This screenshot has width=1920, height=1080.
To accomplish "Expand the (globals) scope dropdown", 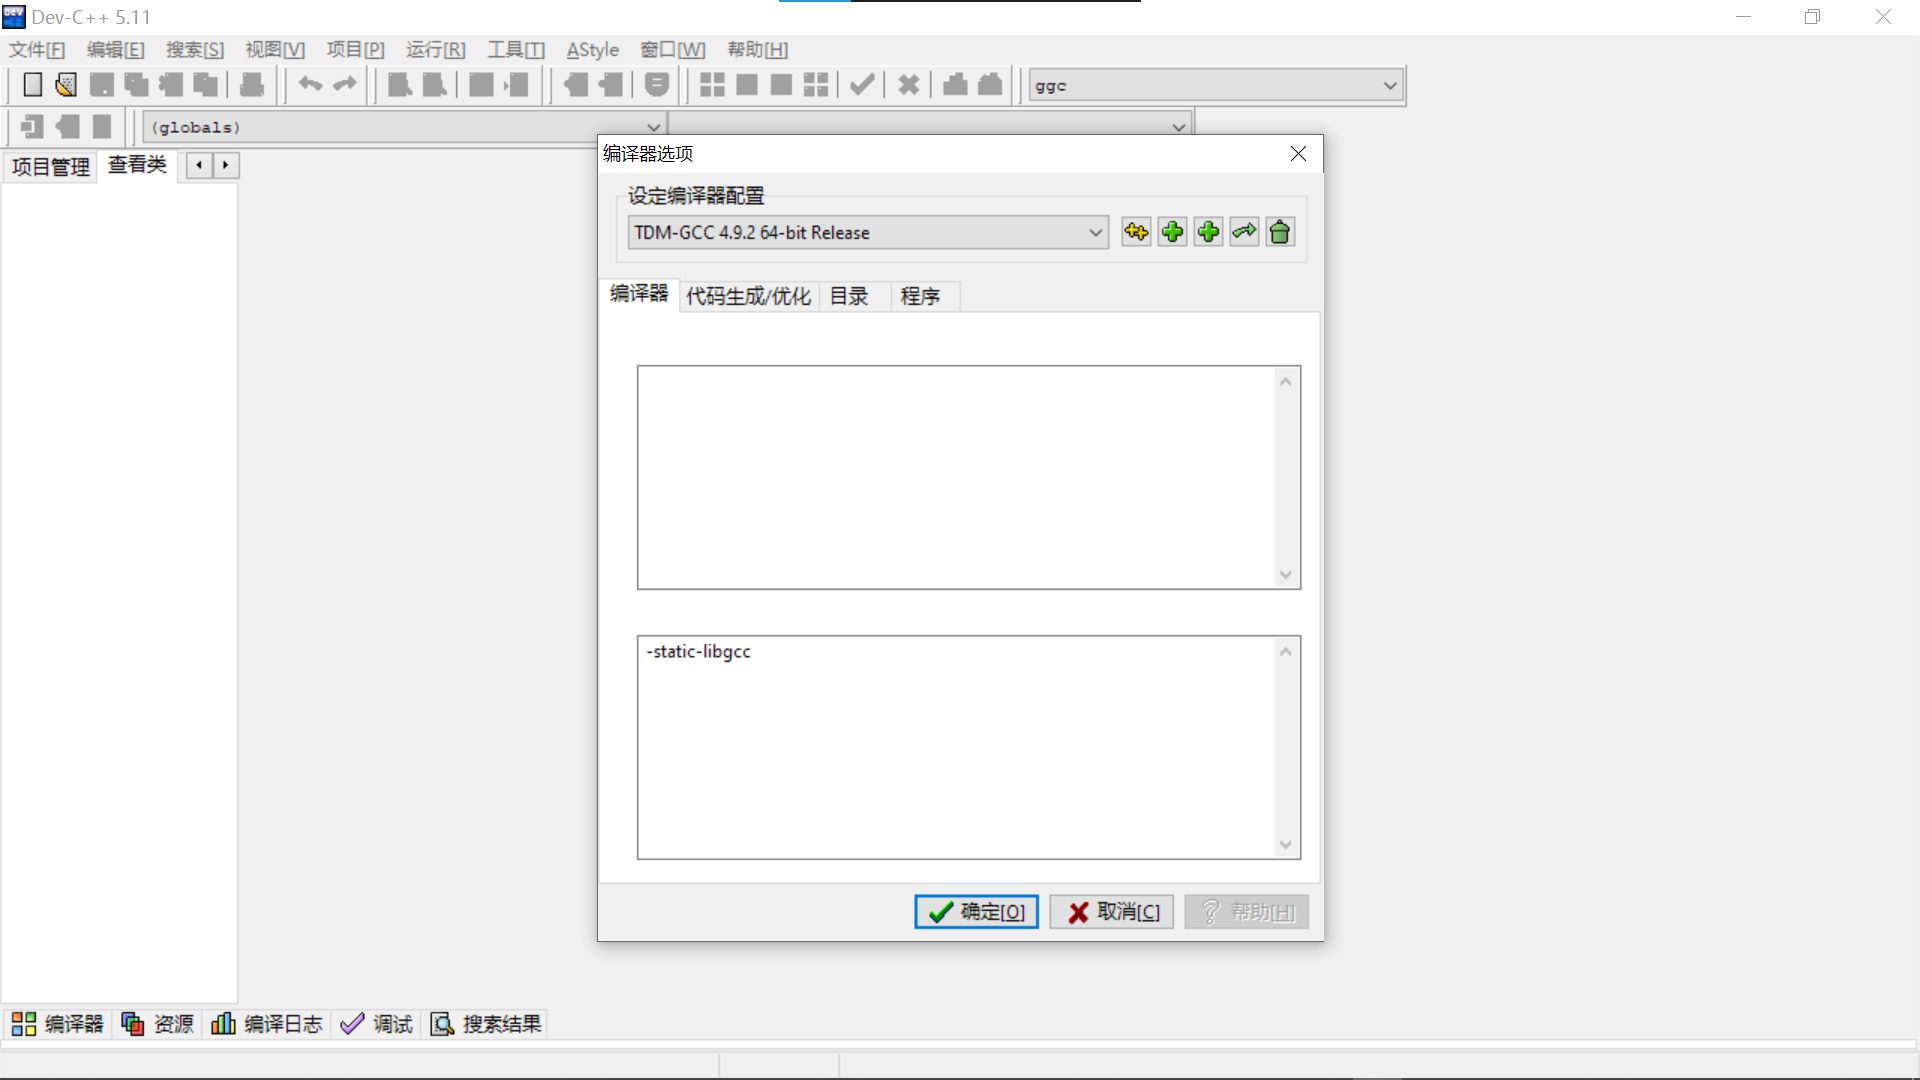I will tap(653, 127).
